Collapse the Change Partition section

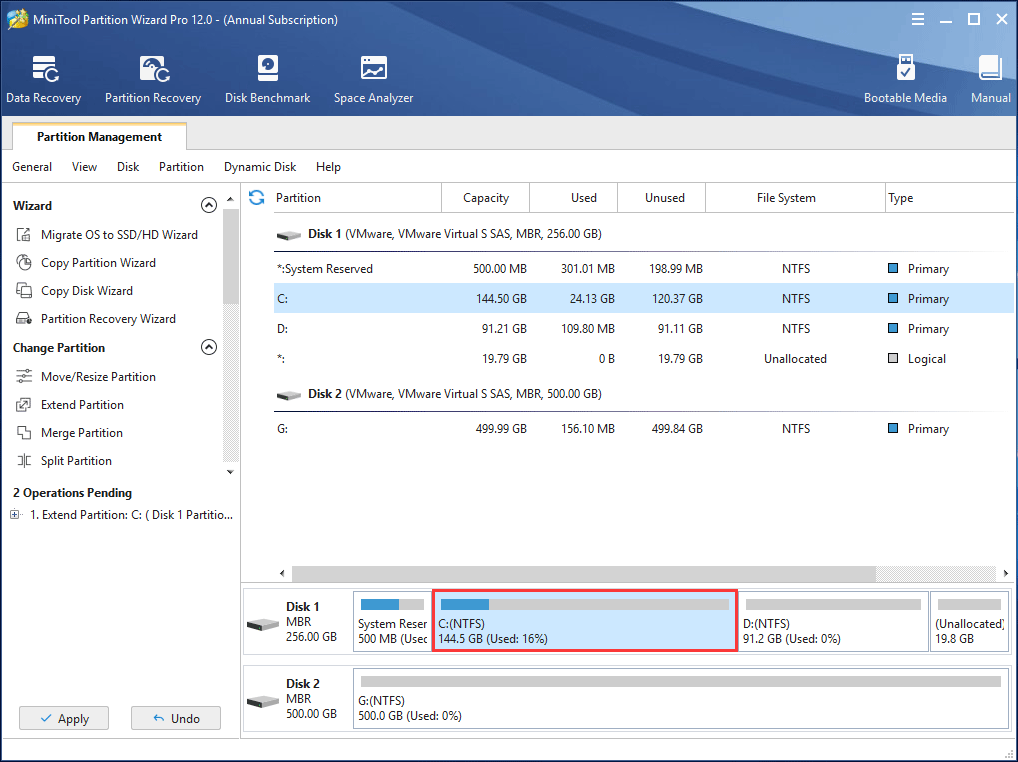209,347
